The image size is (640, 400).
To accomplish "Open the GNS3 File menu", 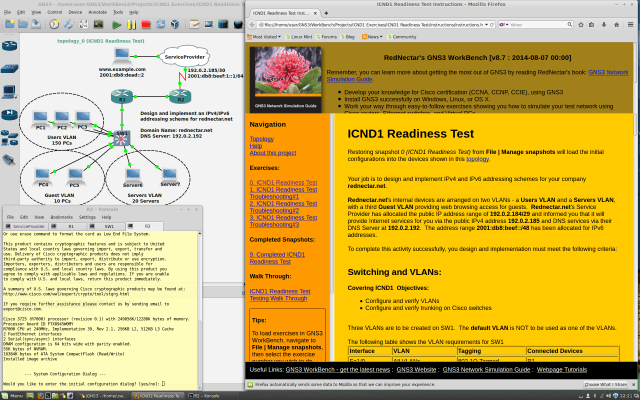I will click(7, 12).
